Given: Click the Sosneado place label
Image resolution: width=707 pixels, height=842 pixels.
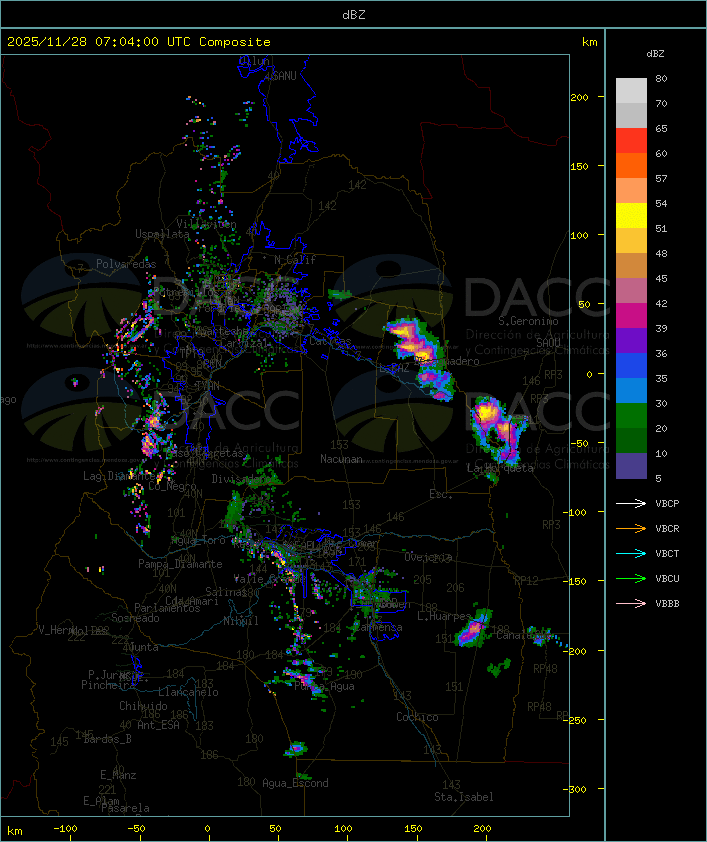Looking at the screenshot, I should (x=135, y=618).
